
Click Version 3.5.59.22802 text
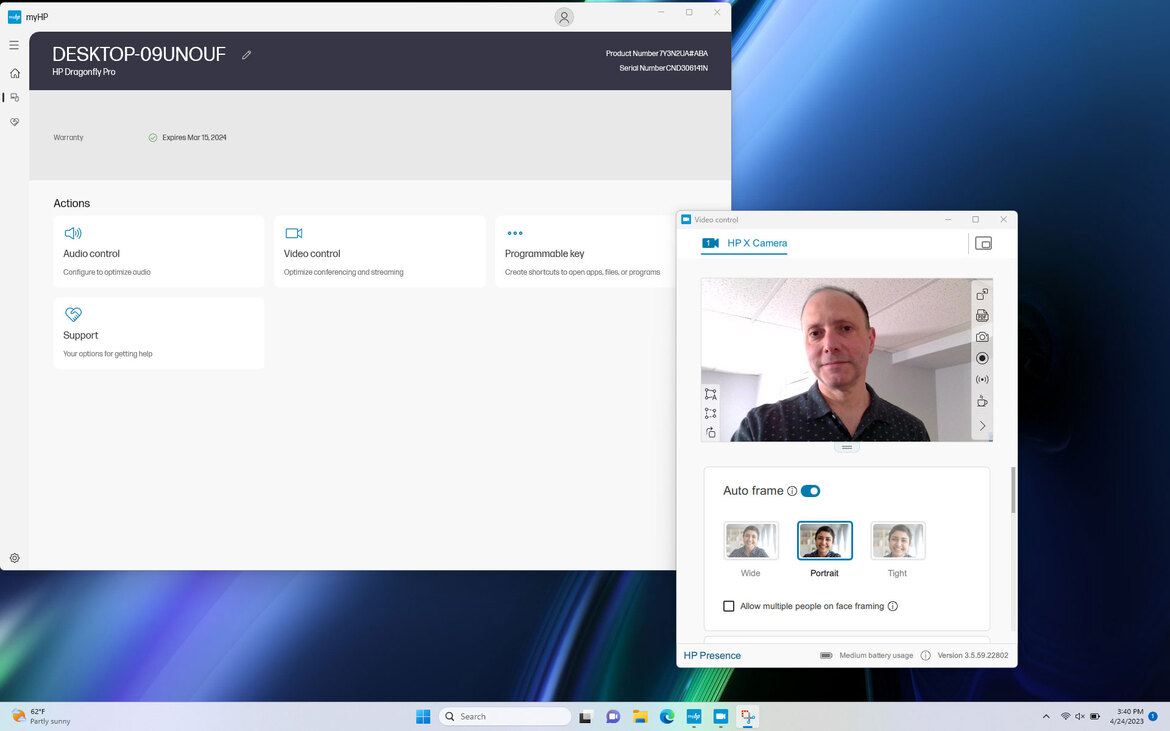[x=972, y=656]
